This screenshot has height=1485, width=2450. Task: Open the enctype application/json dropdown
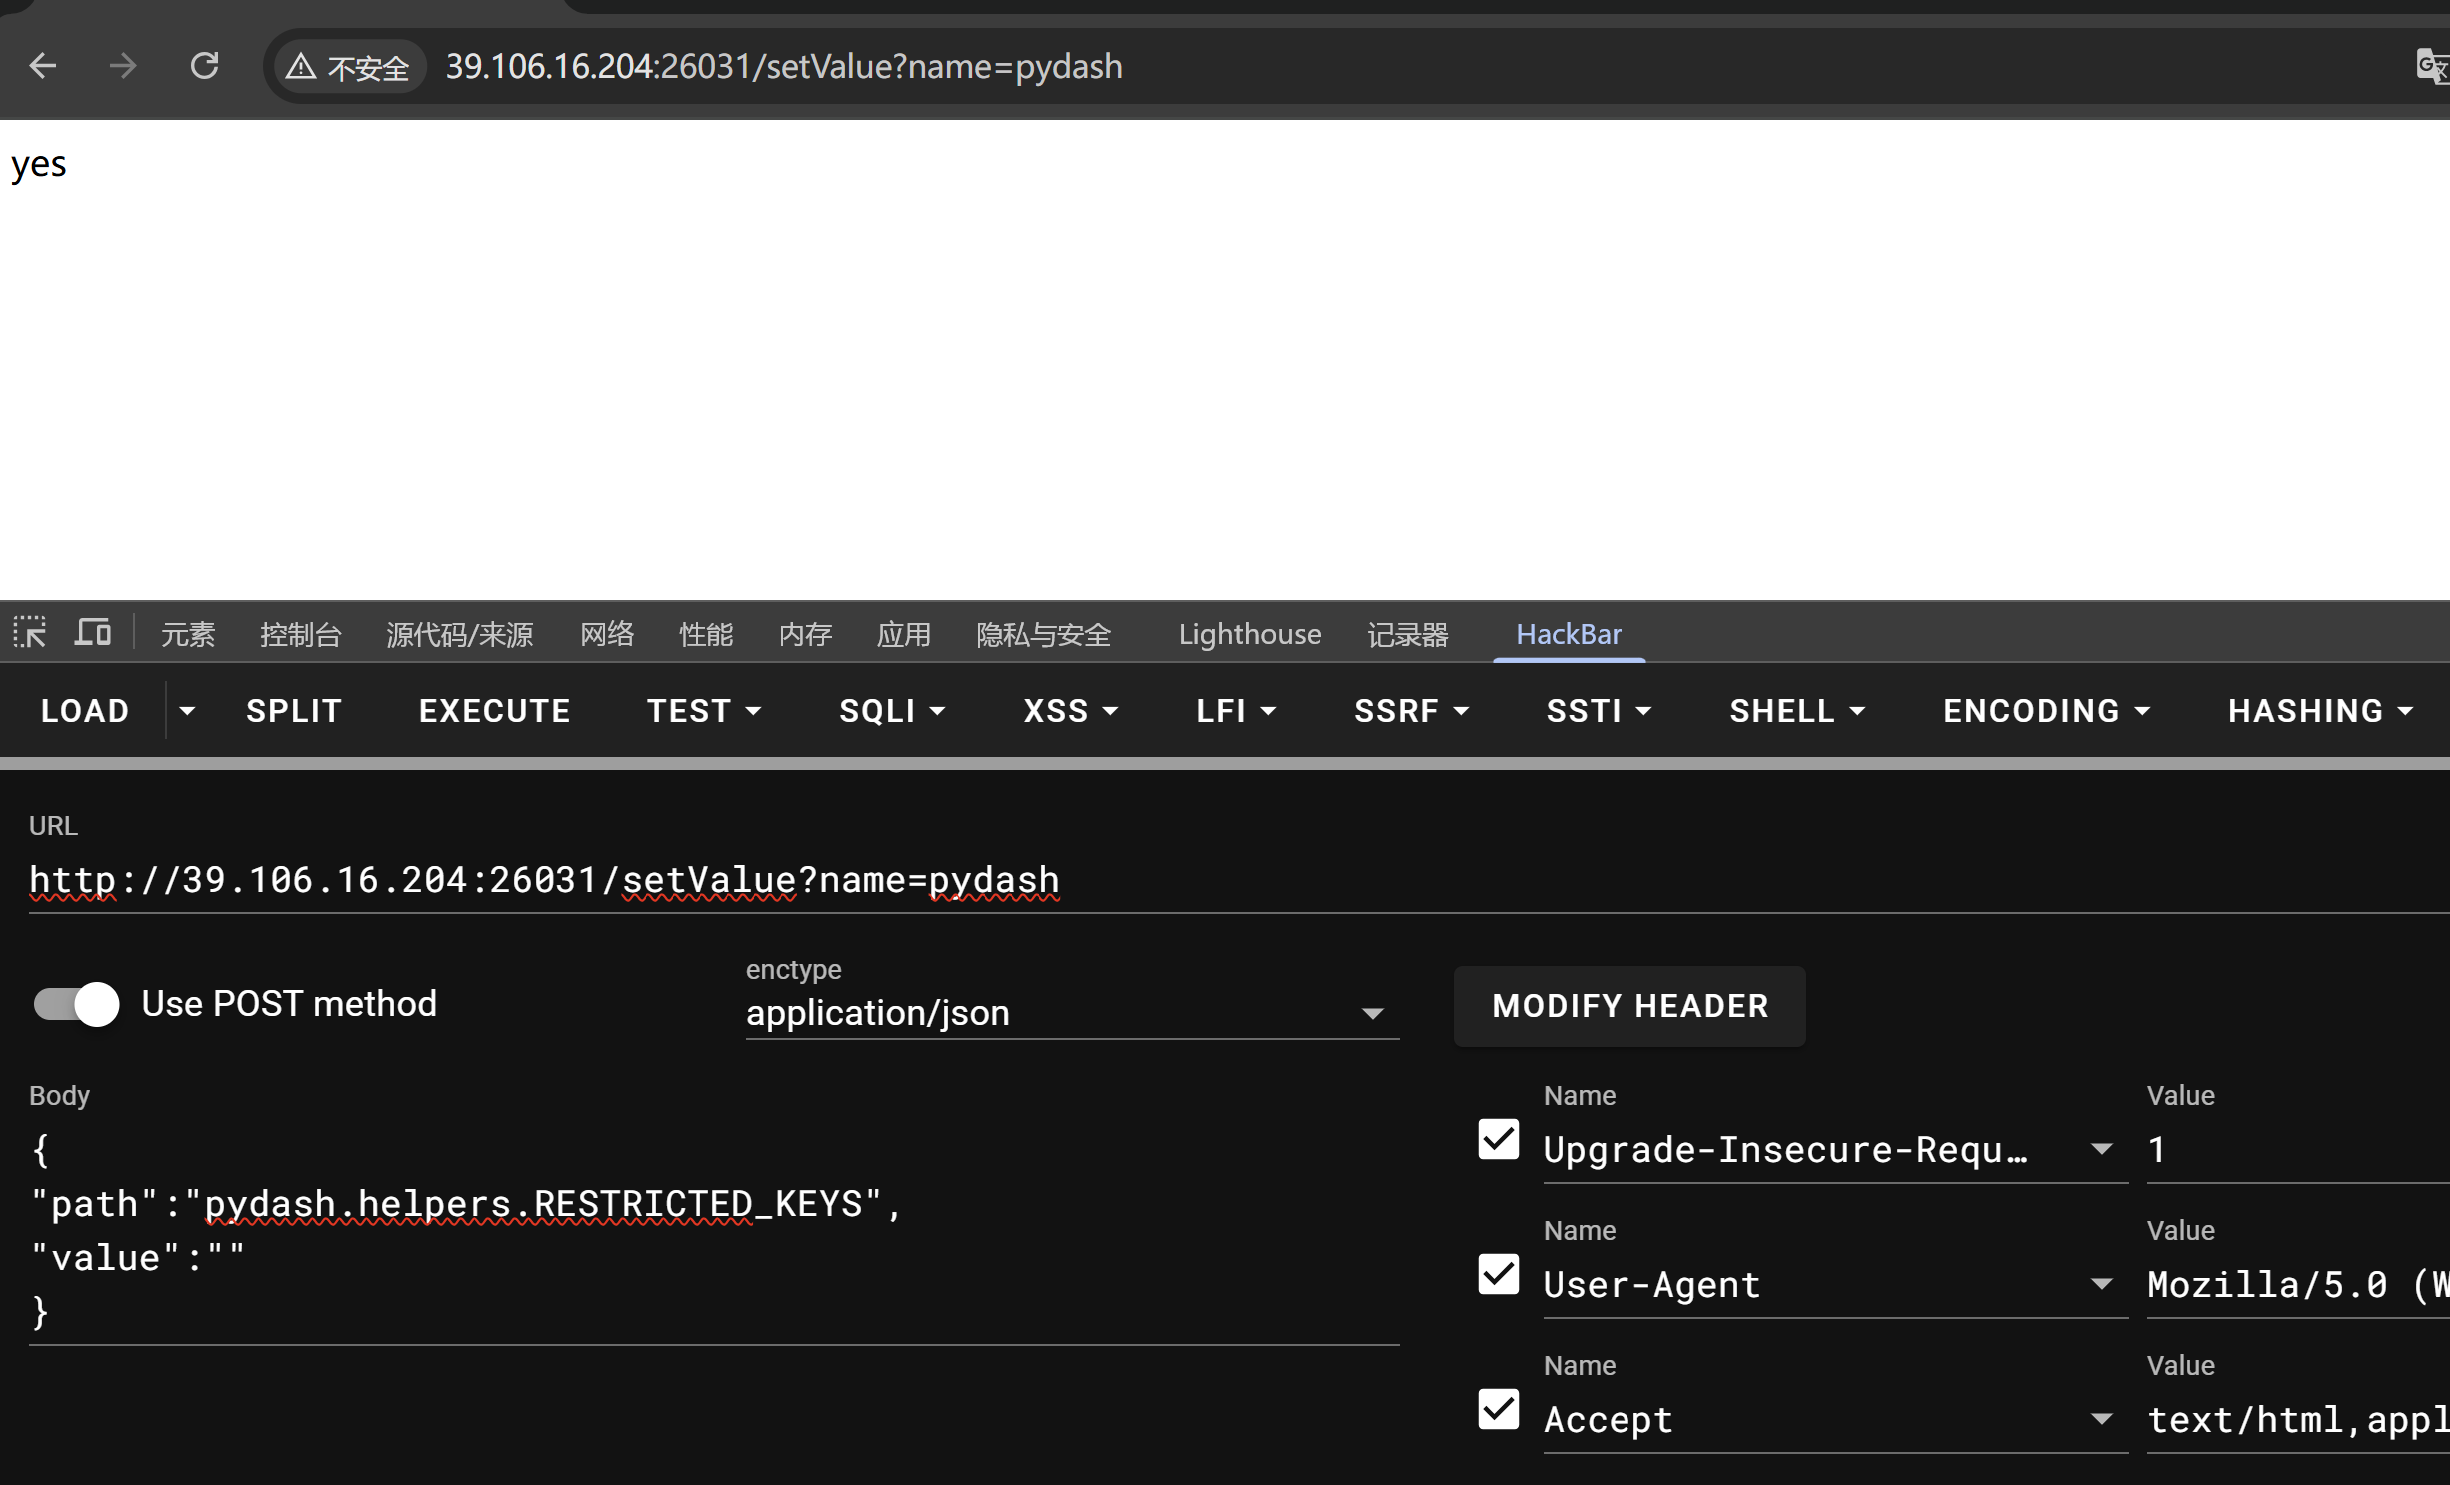click(1070, 1013)
